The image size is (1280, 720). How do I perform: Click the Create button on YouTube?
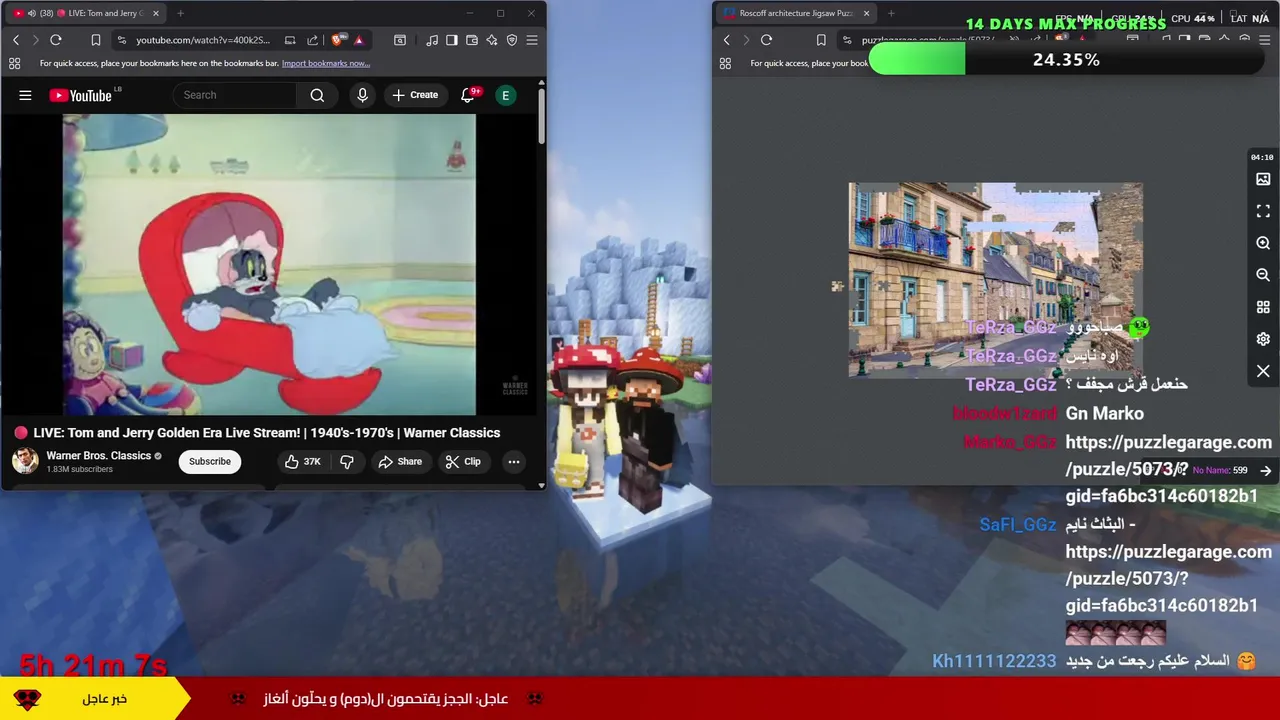(415, 95)
